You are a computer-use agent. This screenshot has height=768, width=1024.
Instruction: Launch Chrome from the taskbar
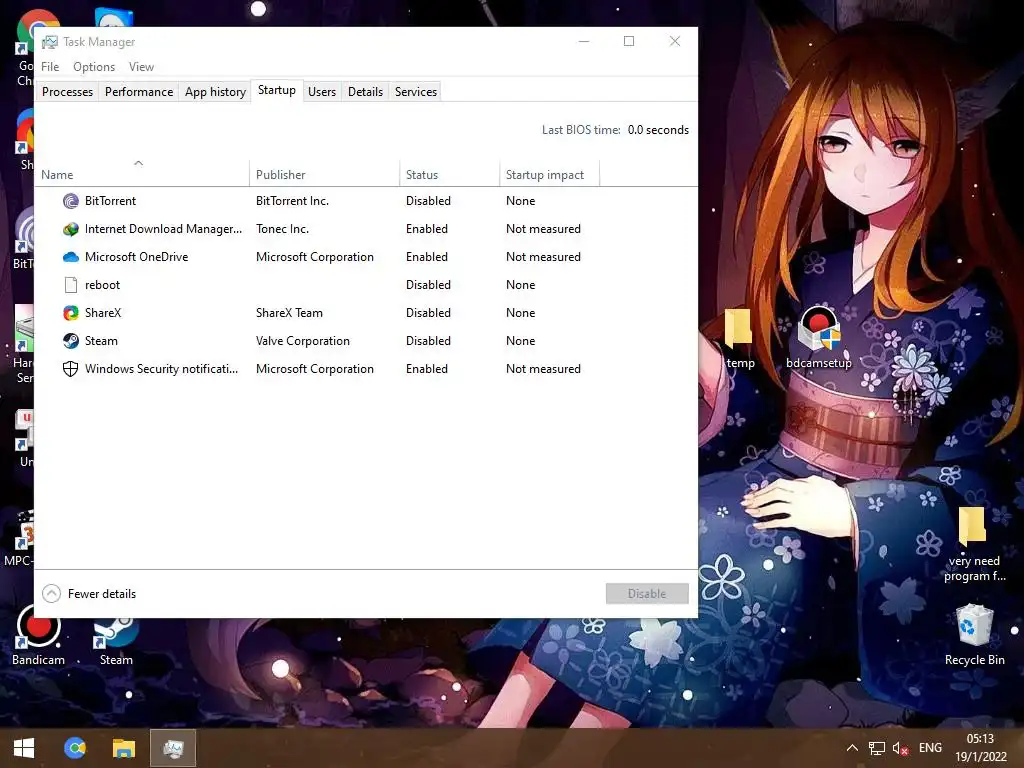tap(74, 748)
